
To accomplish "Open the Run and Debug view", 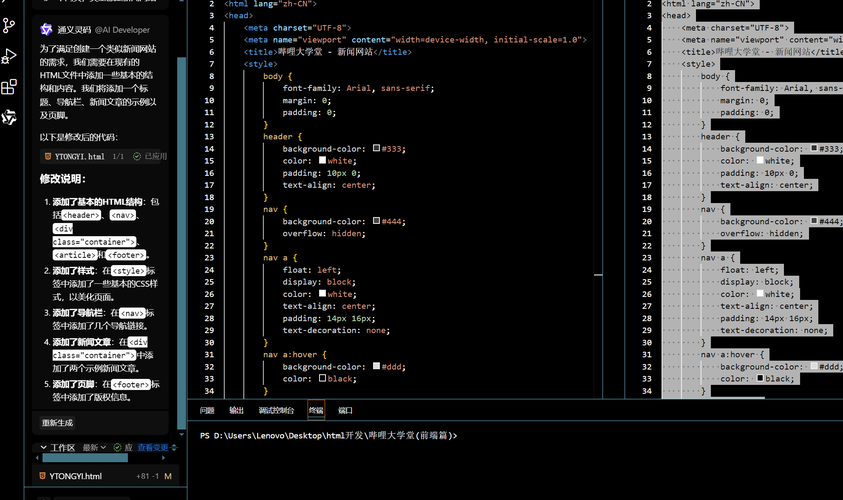I will [9, 56].
